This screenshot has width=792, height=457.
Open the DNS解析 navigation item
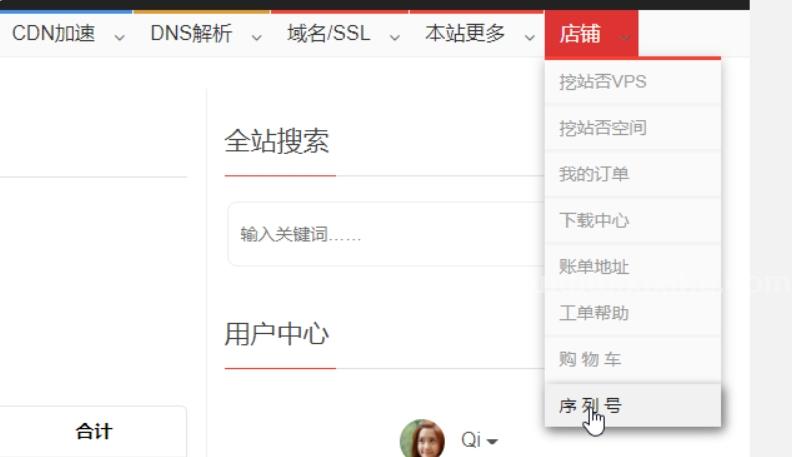point(191,34)
